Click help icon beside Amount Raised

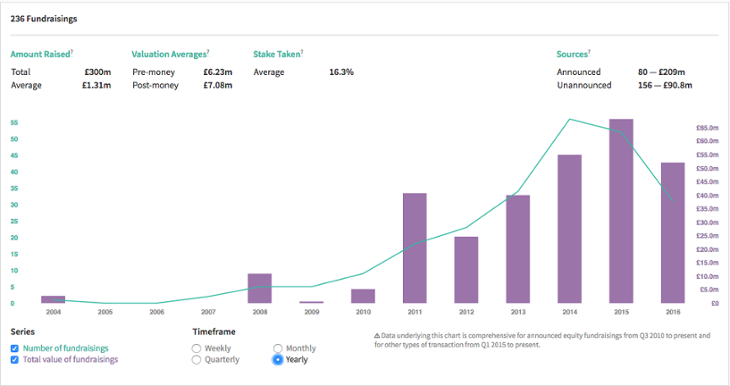72,51
